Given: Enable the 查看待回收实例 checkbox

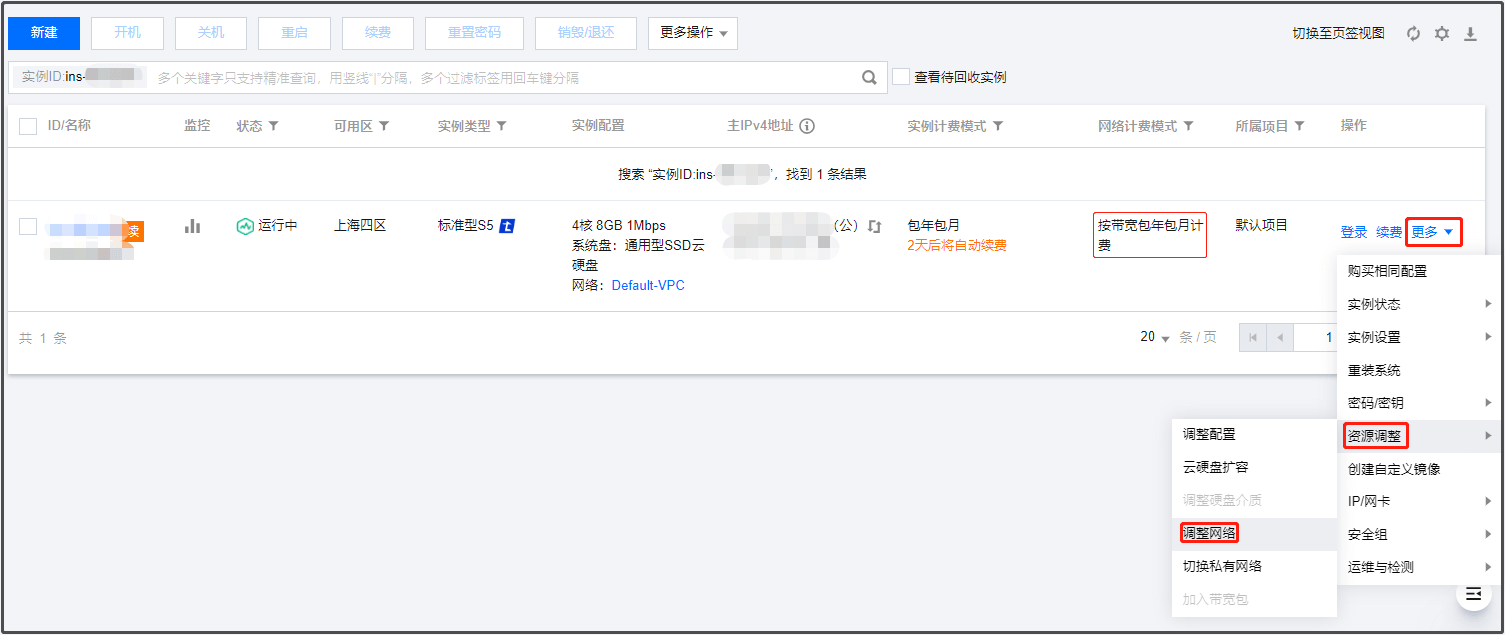Looking at the screenshot, I should click(x=901, y=77).
